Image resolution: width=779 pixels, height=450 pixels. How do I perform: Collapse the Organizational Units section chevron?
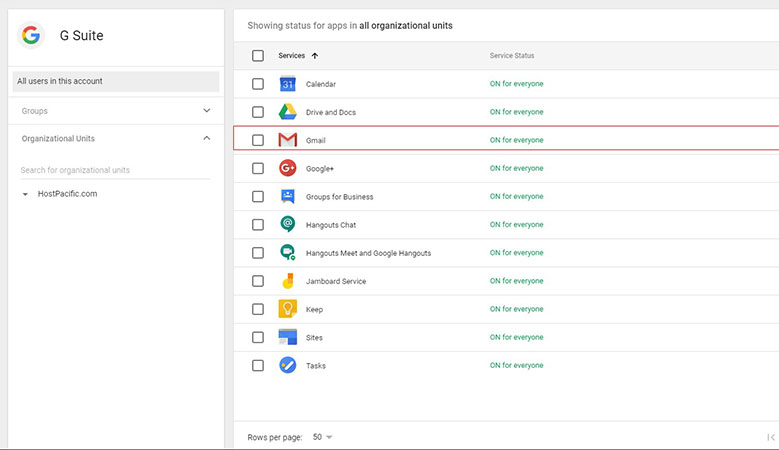pyautogui.click(x=207, y=138)
